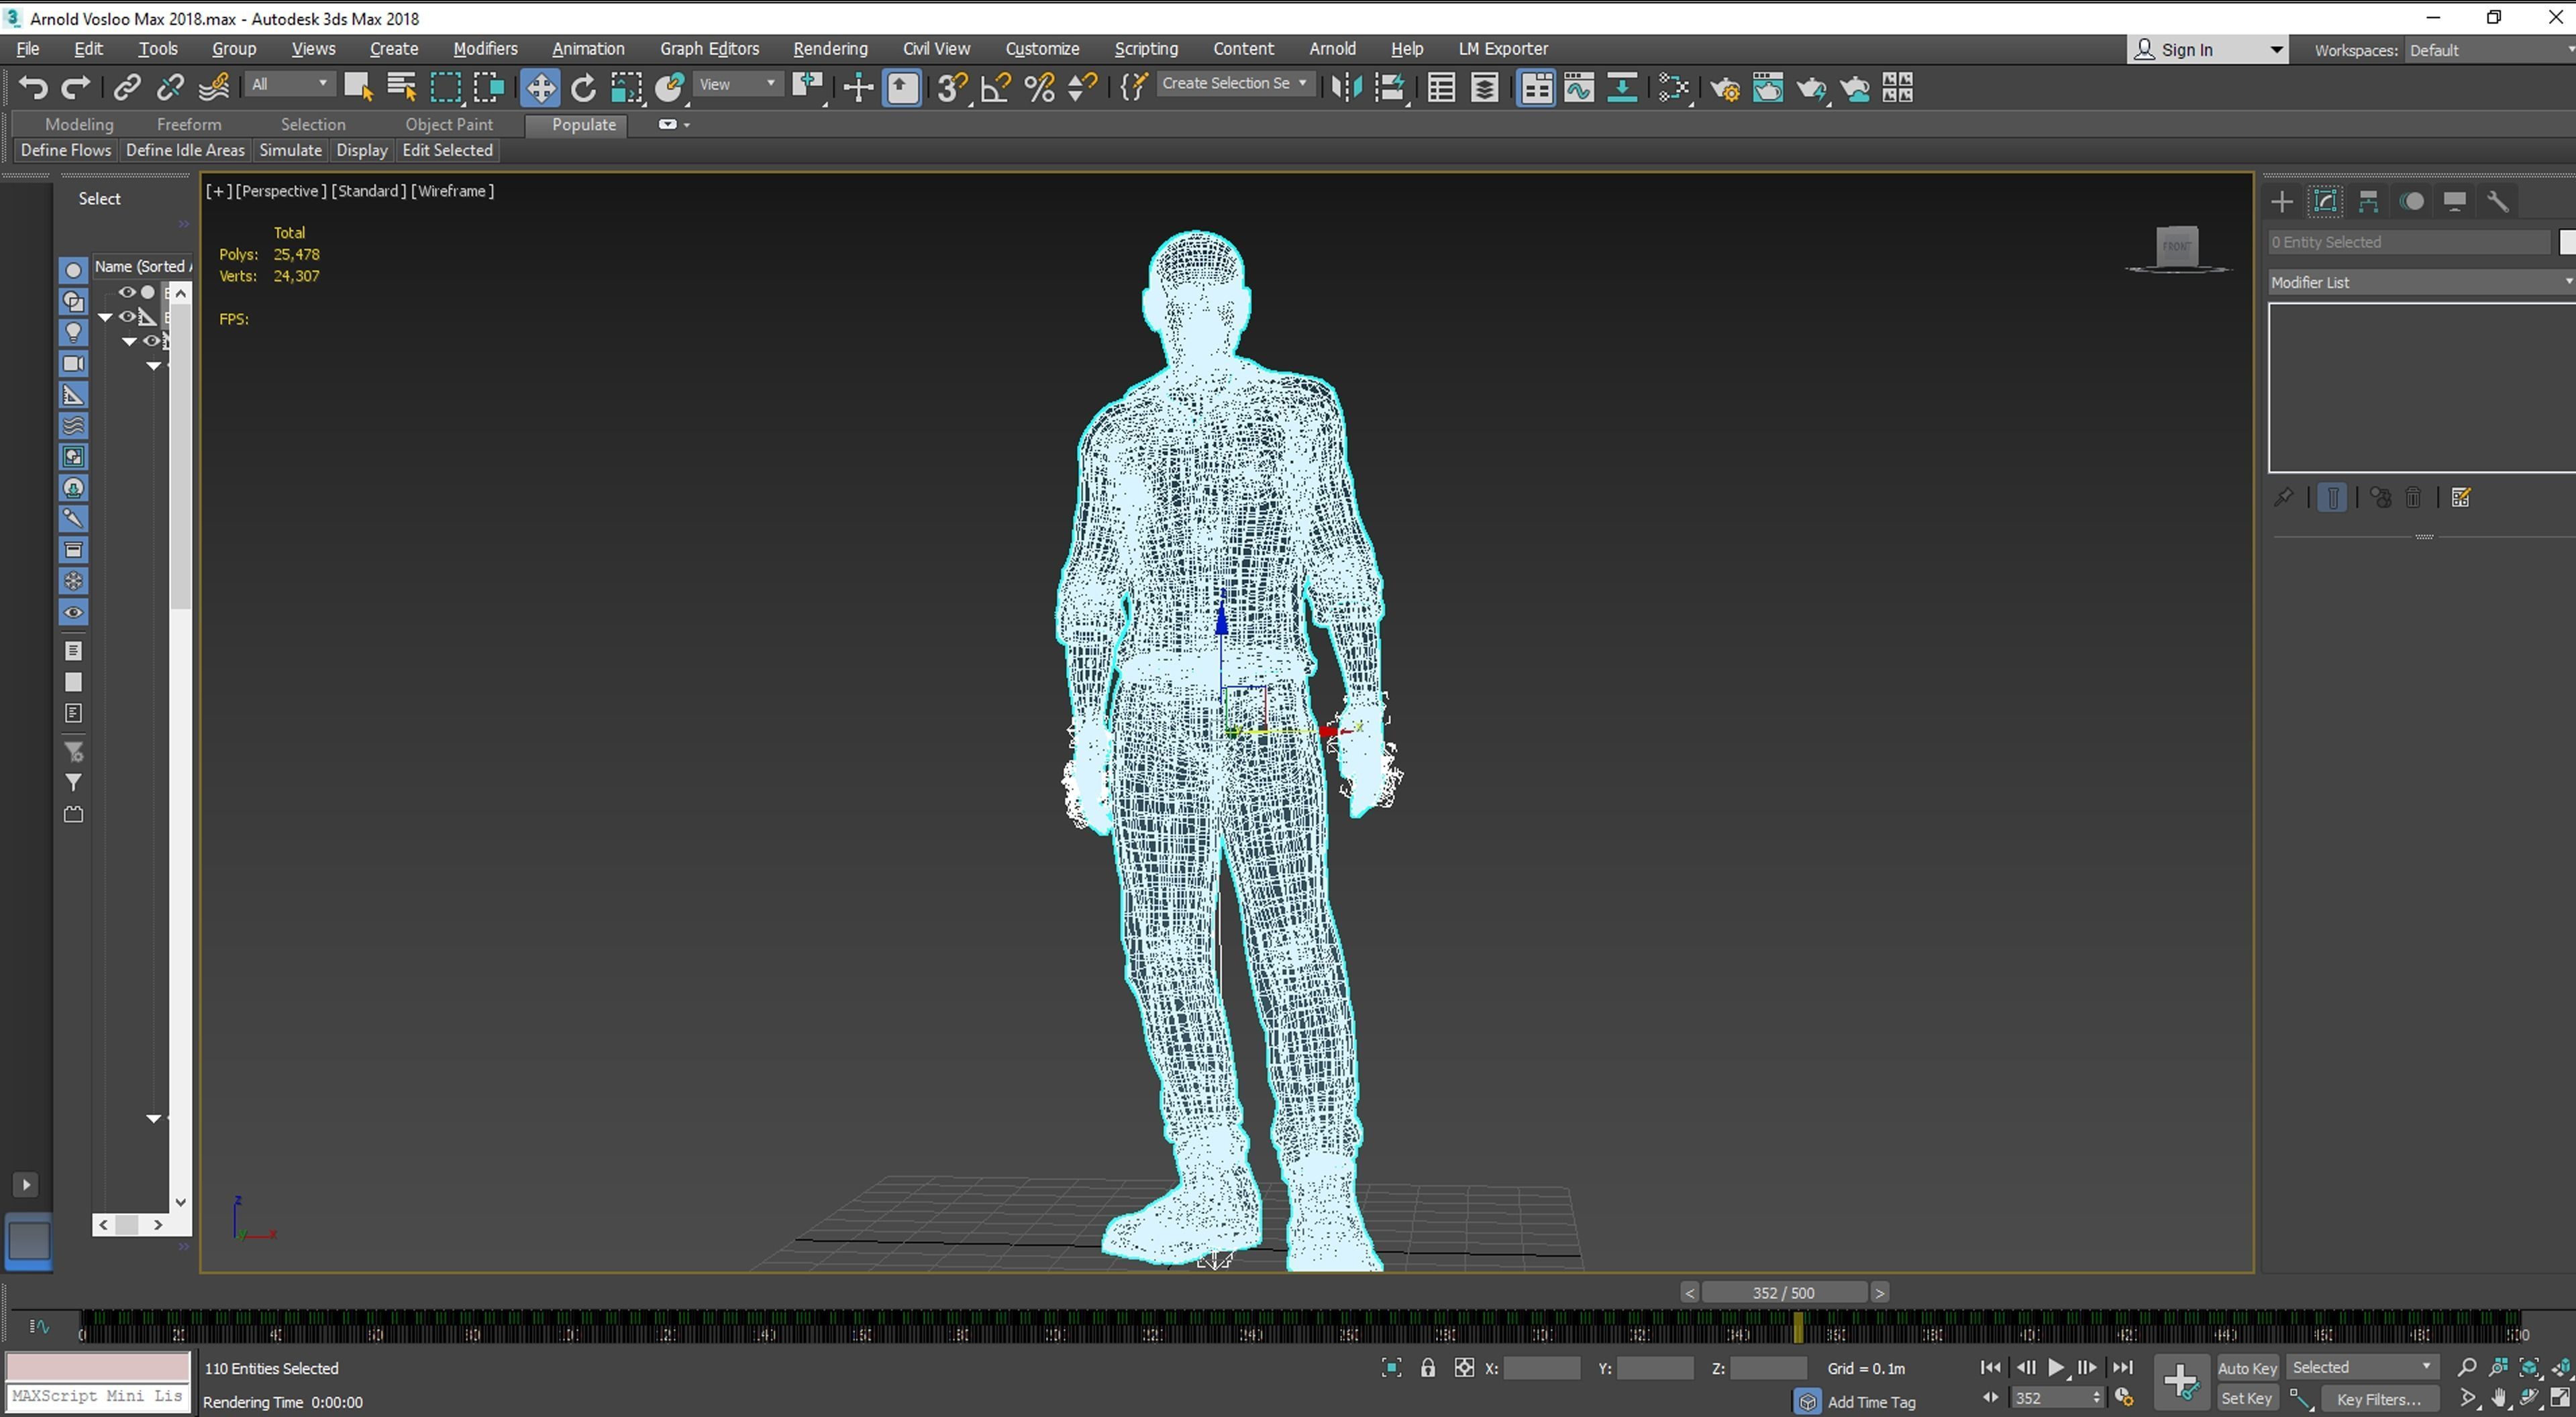Activate the Select Object tool
This screenshot has height=1417, width=2576.
coord(358,88)
